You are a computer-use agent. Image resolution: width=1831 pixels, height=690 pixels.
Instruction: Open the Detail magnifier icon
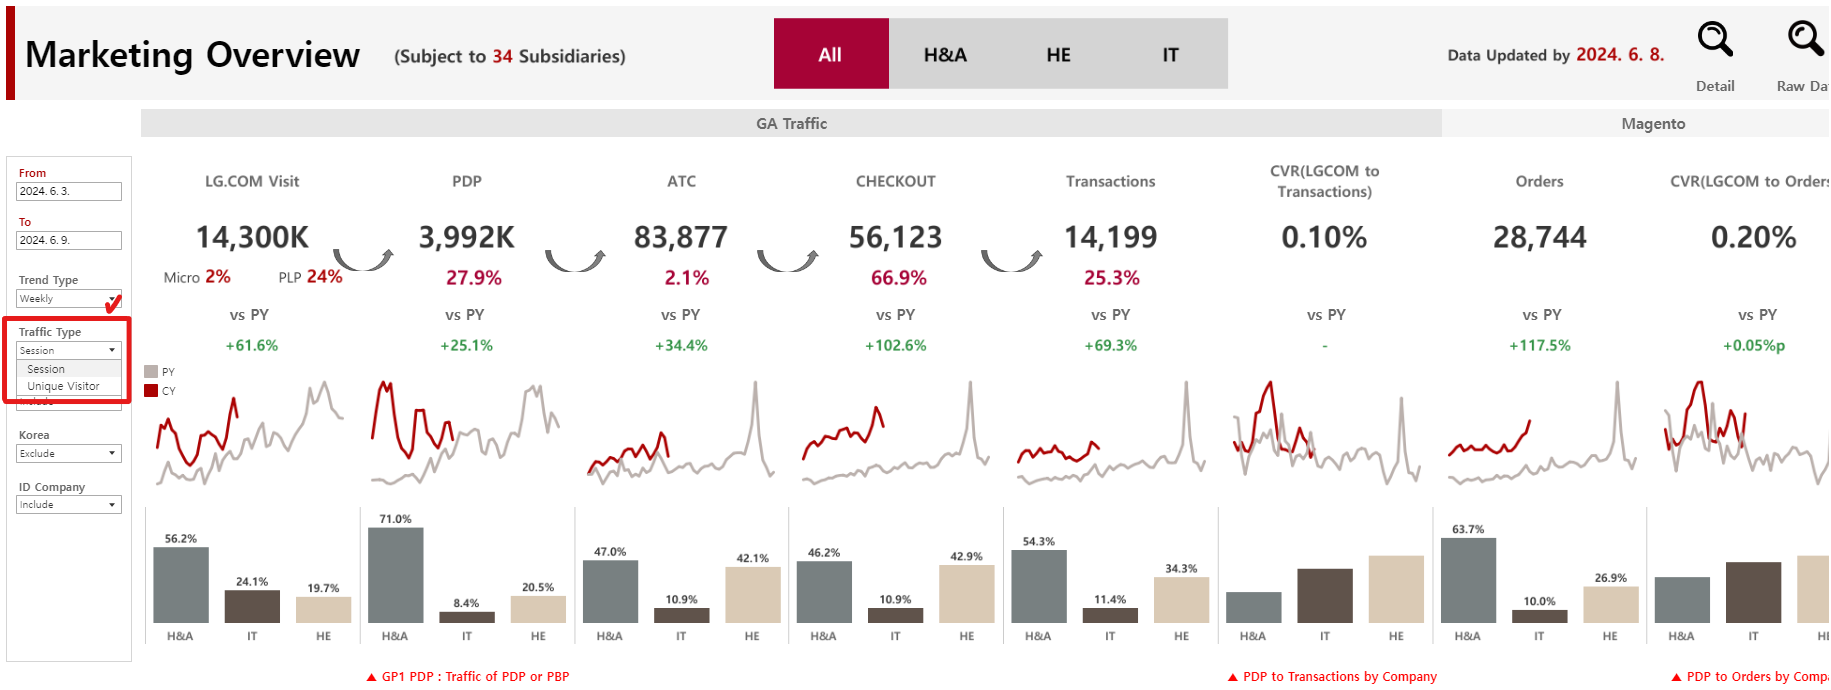[x=1715, y=40]
